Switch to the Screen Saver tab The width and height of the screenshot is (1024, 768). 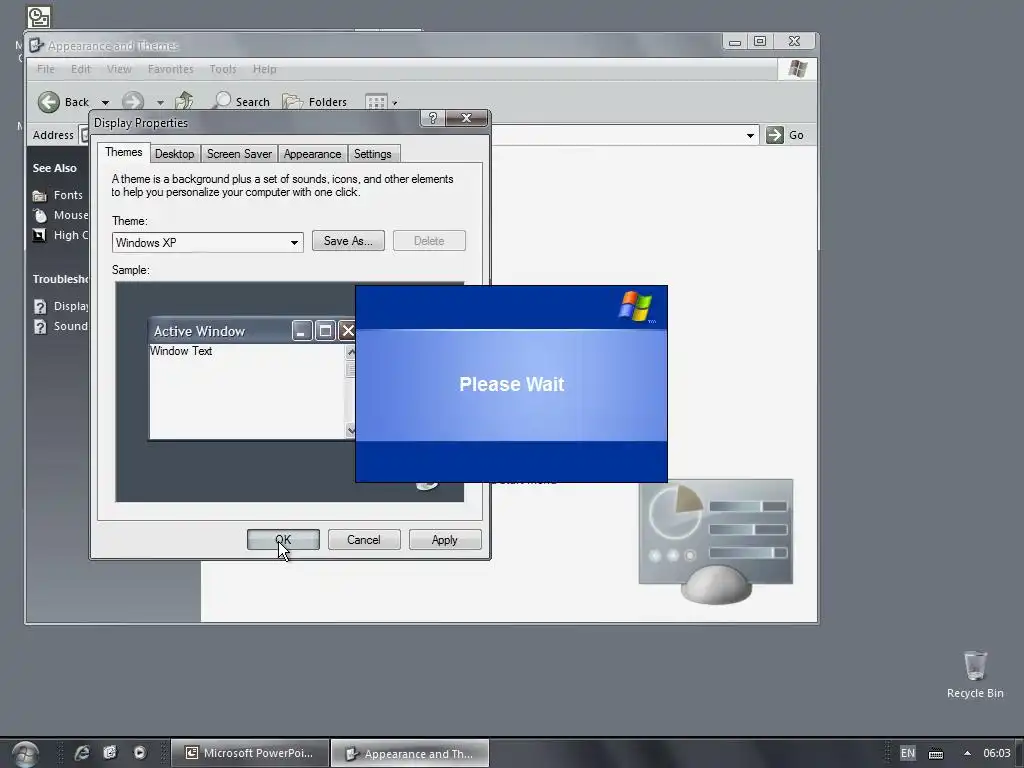[x=239, y=154]
